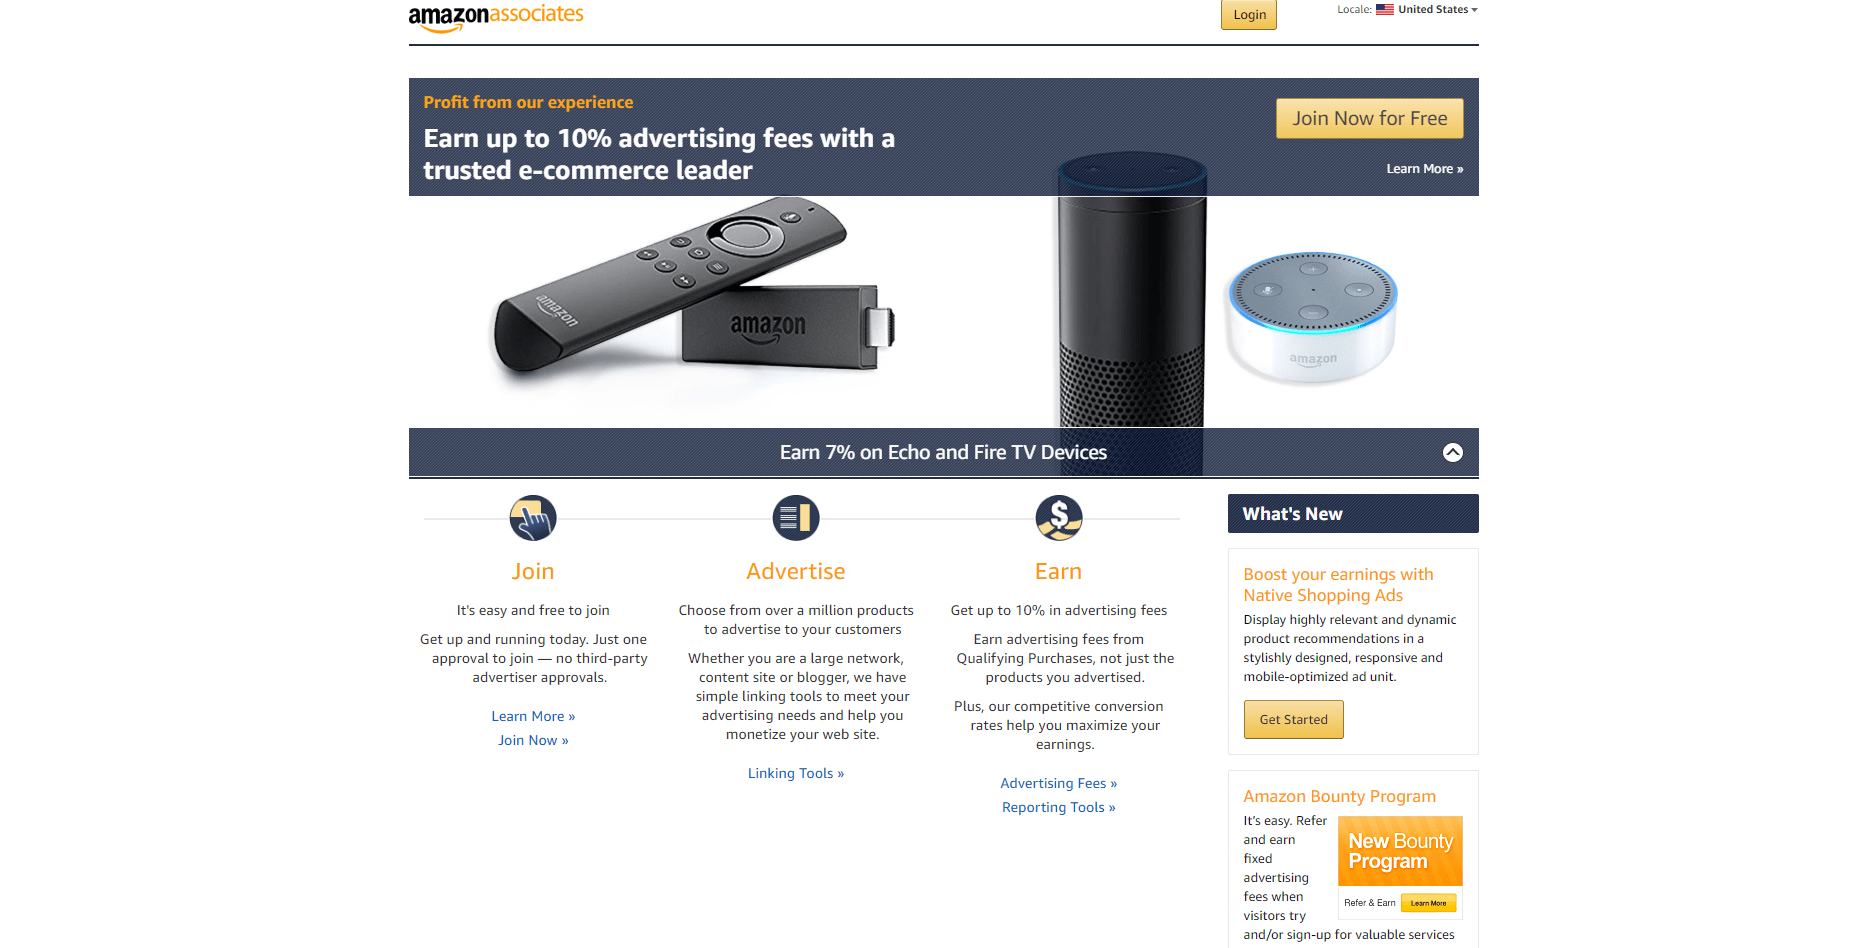Click the Amazon Bounty Program heading
1875x948 pixels.
pyautogui.click(x=1339, y=797)
